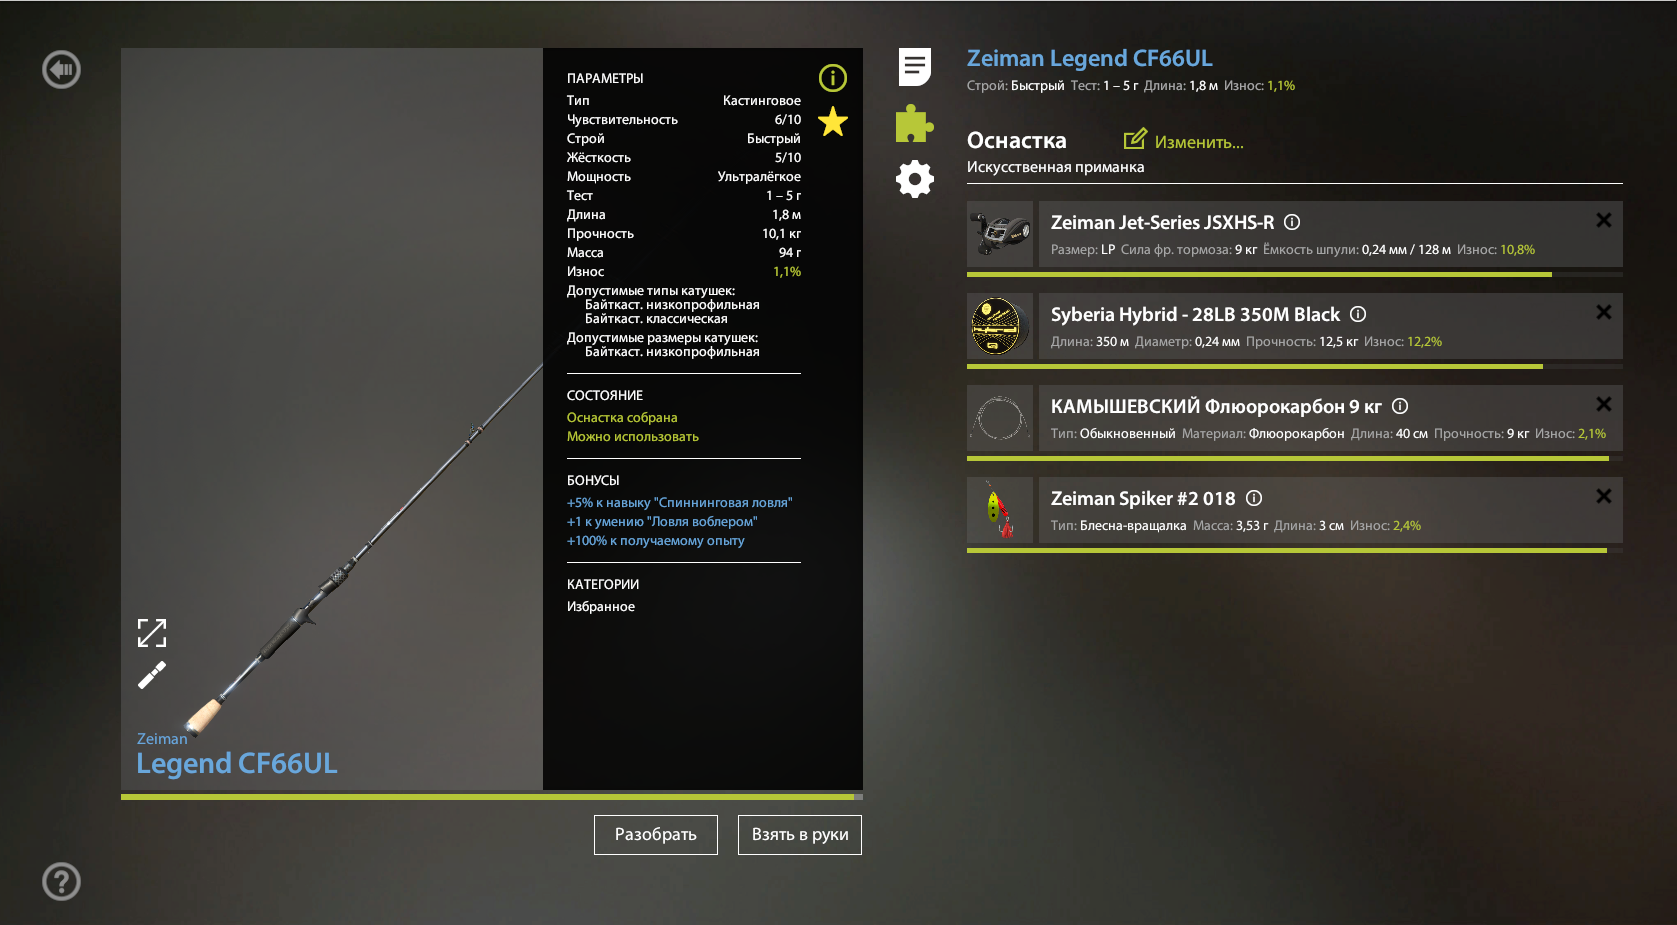Screen dimensions: 1677x925
Task: Show info for Zeiman Spiker #2 018
Action: click(x=1254, y=498)
